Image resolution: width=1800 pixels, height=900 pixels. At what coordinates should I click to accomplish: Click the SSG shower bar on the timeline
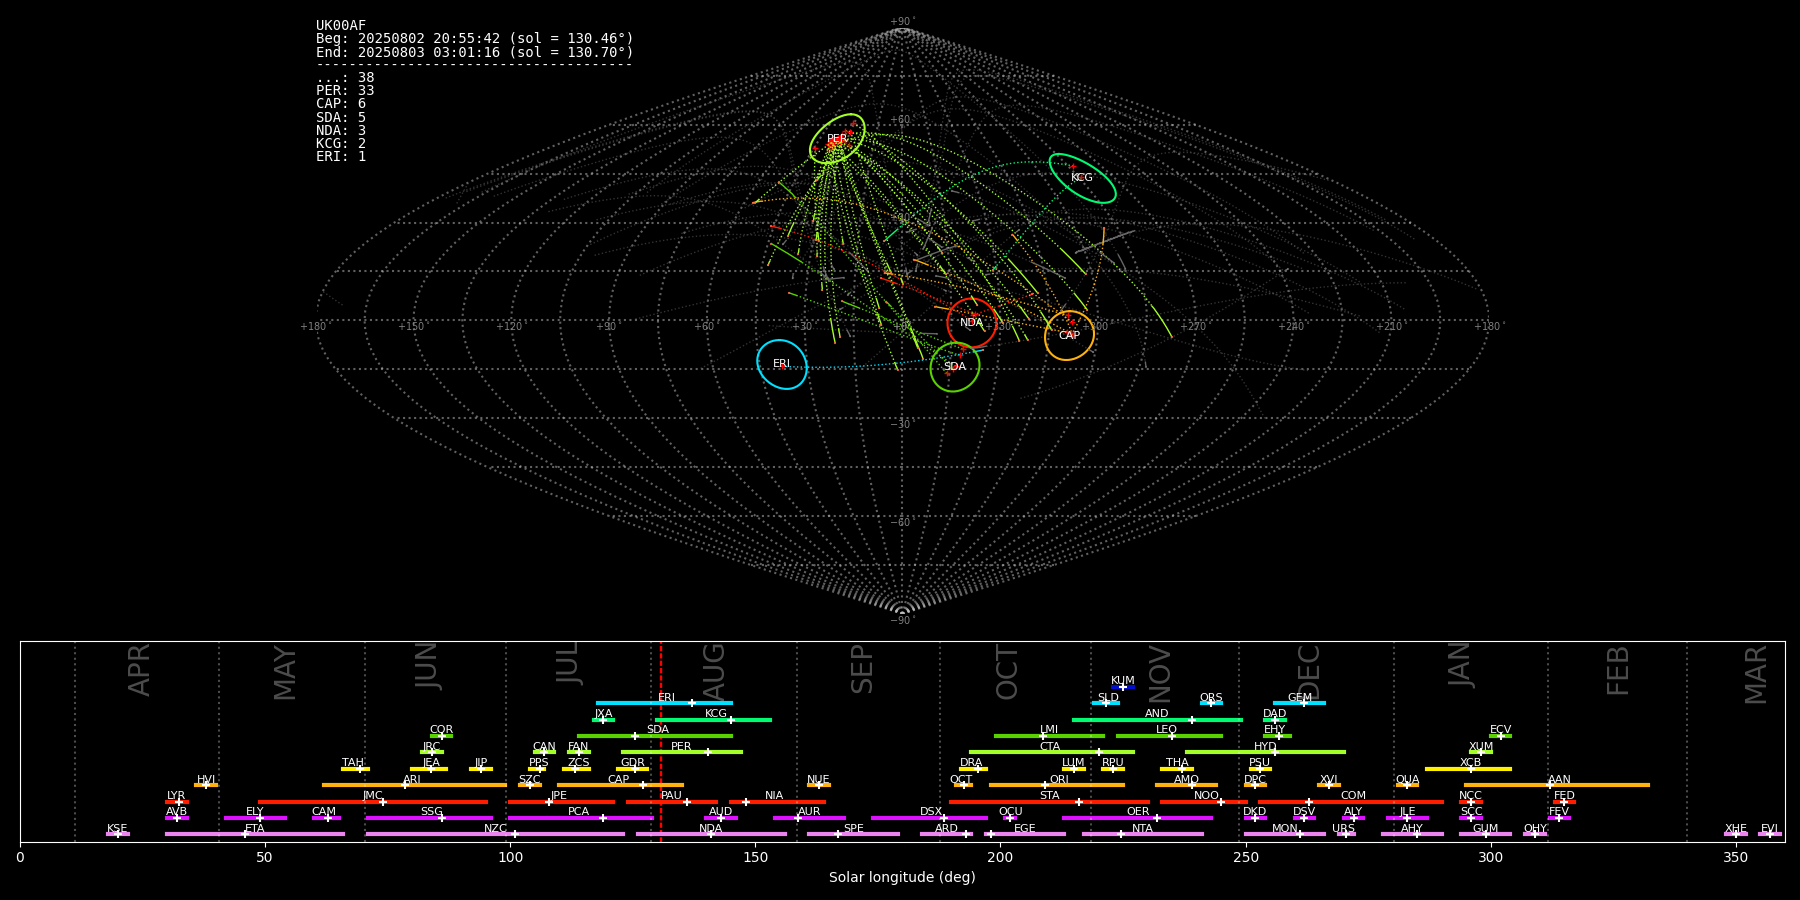pyautogui.click(x=429, y=818)
